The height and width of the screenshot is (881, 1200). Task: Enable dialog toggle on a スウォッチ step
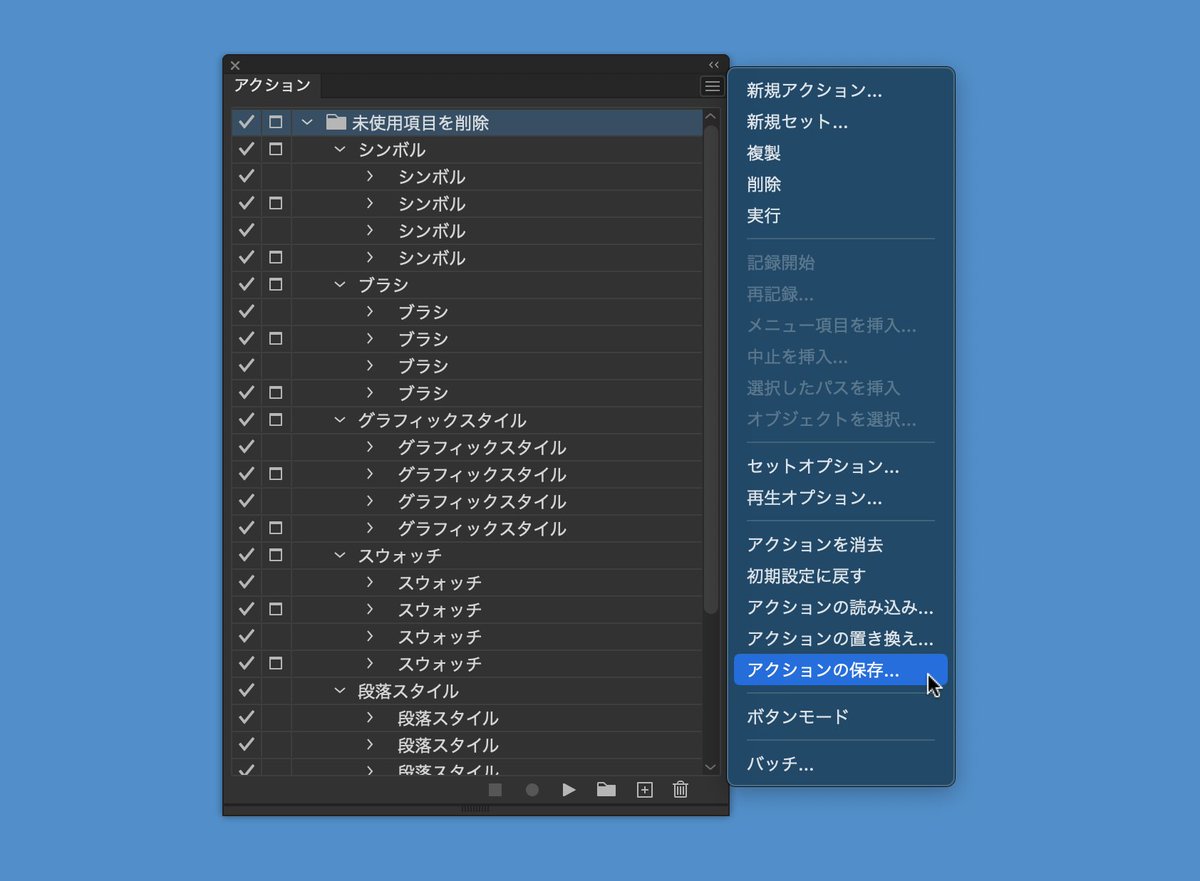click(278, 608)
